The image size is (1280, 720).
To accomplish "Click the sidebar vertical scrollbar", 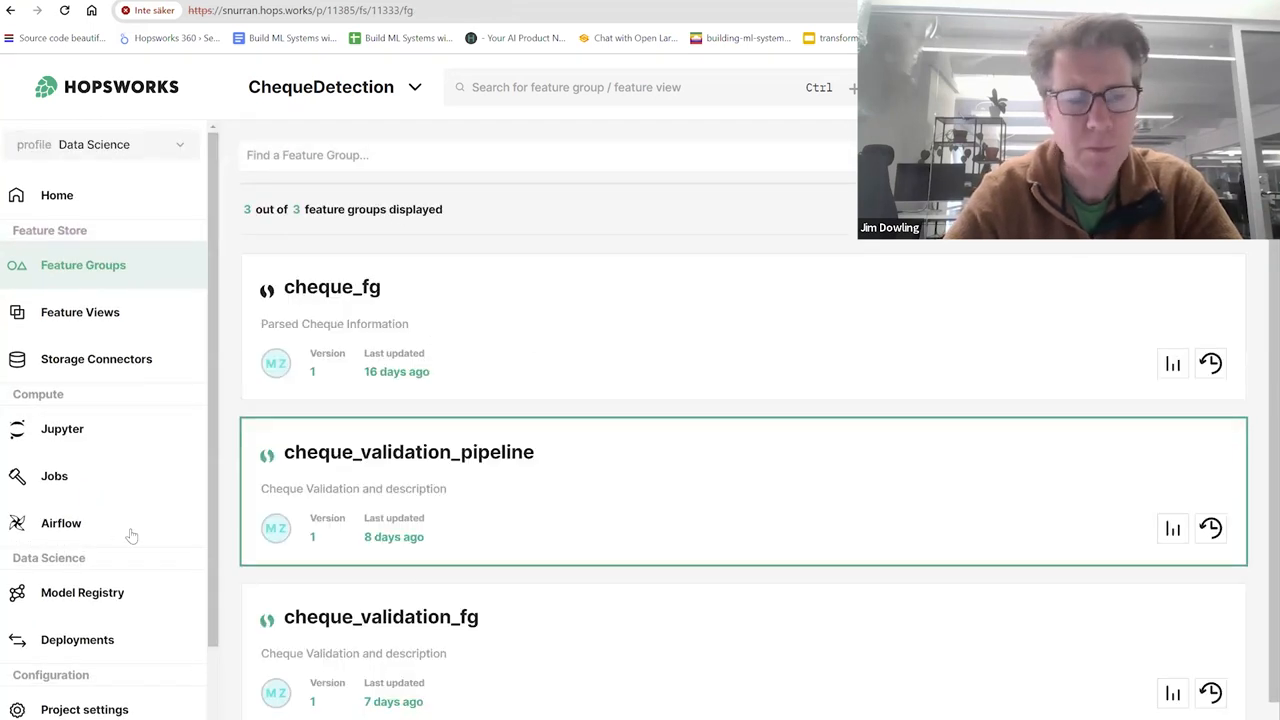I will coord(212,390).
